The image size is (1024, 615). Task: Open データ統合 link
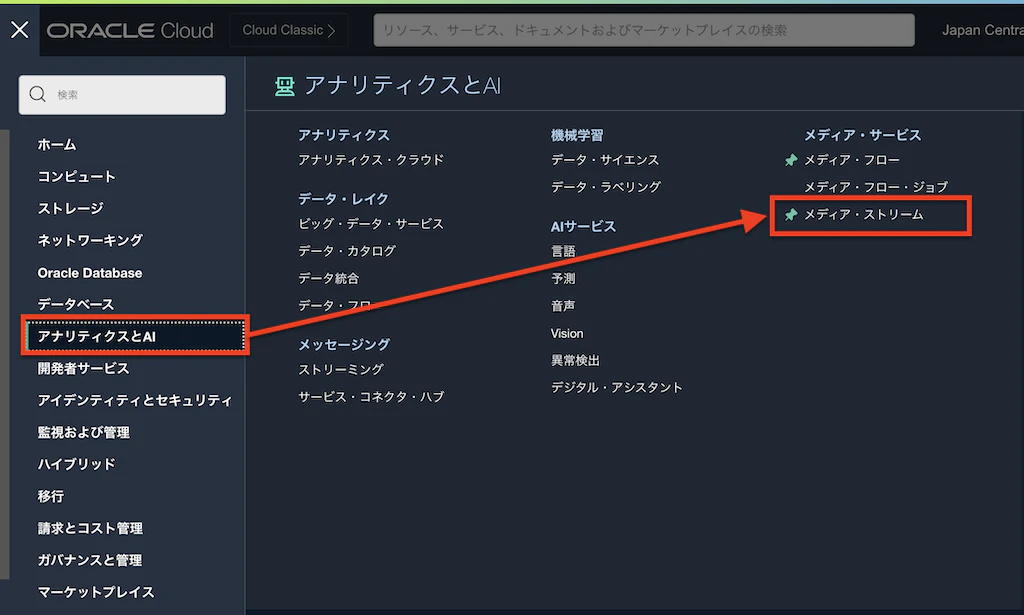(x=328, y=278)
